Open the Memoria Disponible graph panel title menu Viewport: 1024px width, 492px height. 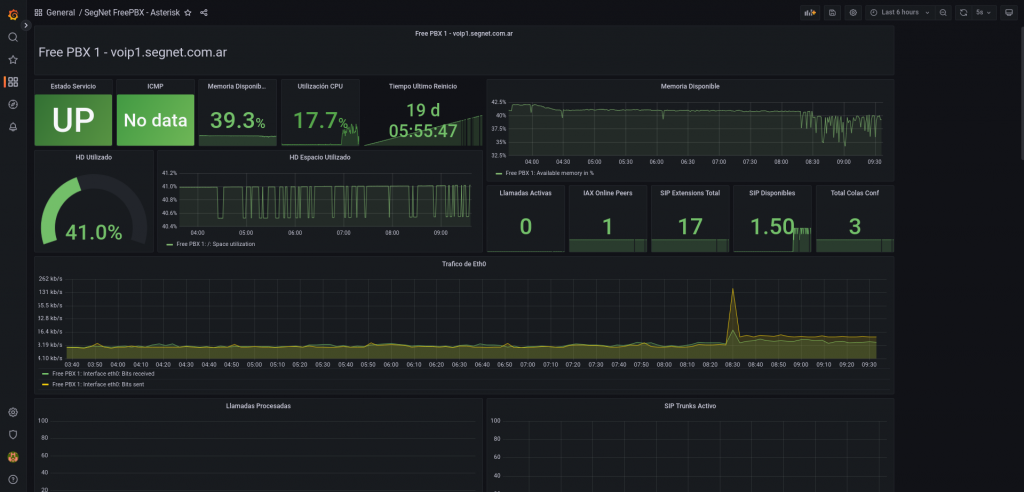[689, 86]
